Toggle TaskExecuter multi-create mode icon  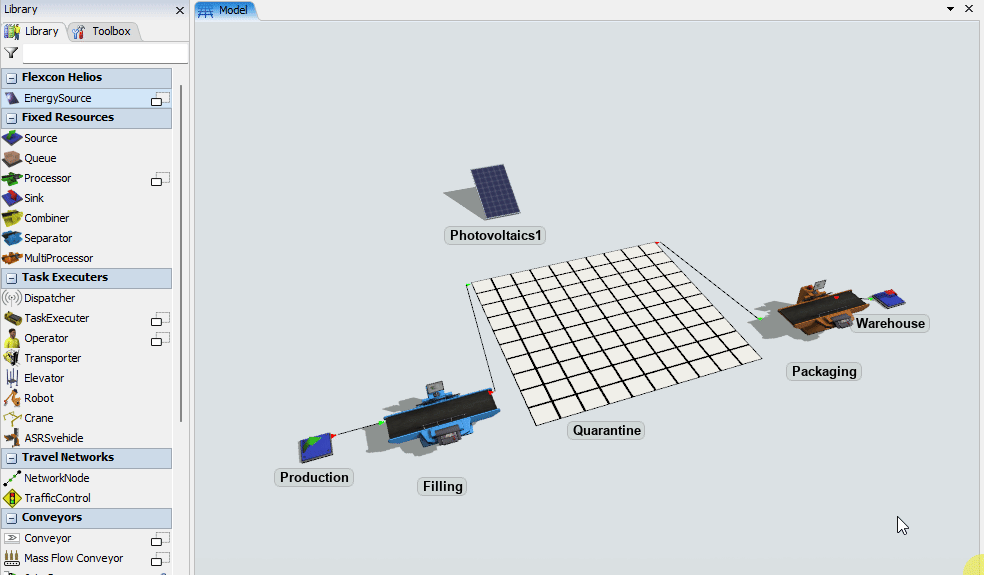click(160, 320)
